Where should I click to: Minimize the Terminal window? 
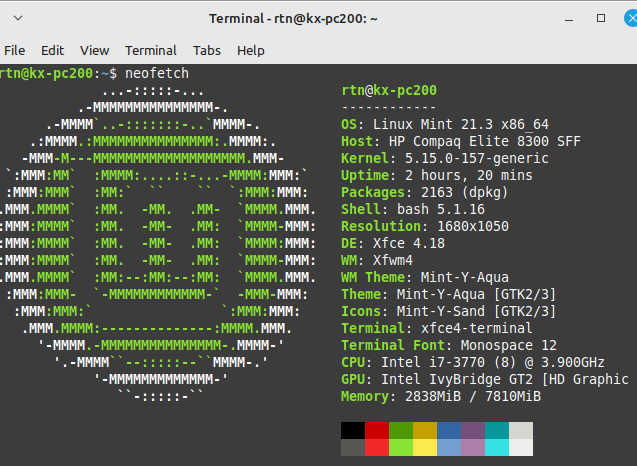pyautogui.click(x=569, y=19)
